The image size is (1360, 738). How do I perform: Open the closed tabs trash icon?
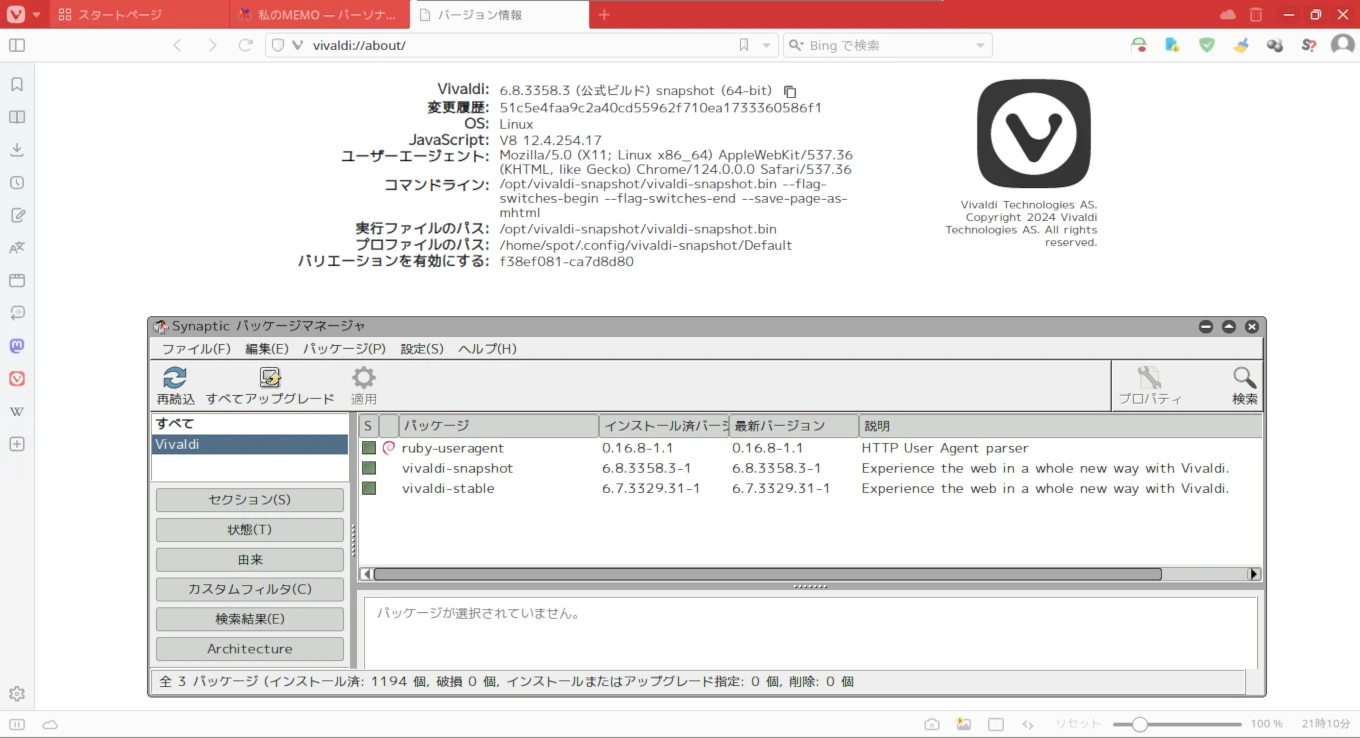tap(1256, 15)
